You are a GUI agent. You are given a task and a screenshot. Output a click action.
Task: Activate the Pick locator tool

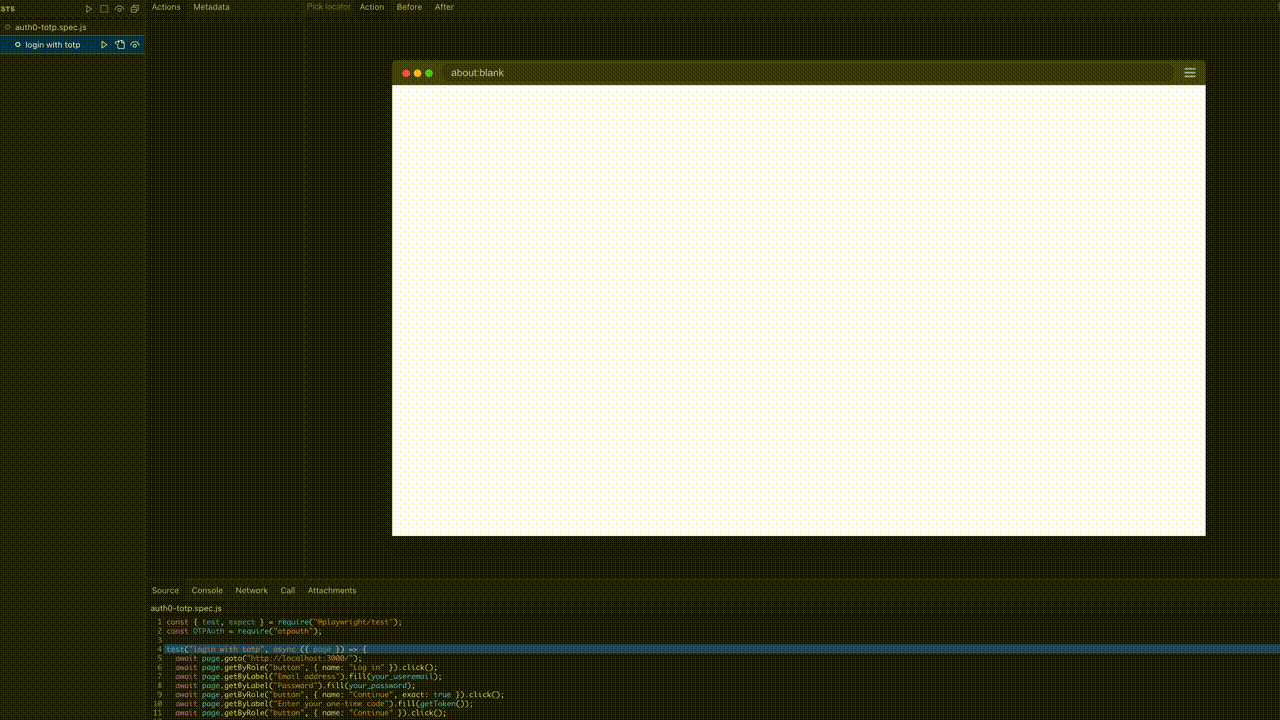coord(328,7)
